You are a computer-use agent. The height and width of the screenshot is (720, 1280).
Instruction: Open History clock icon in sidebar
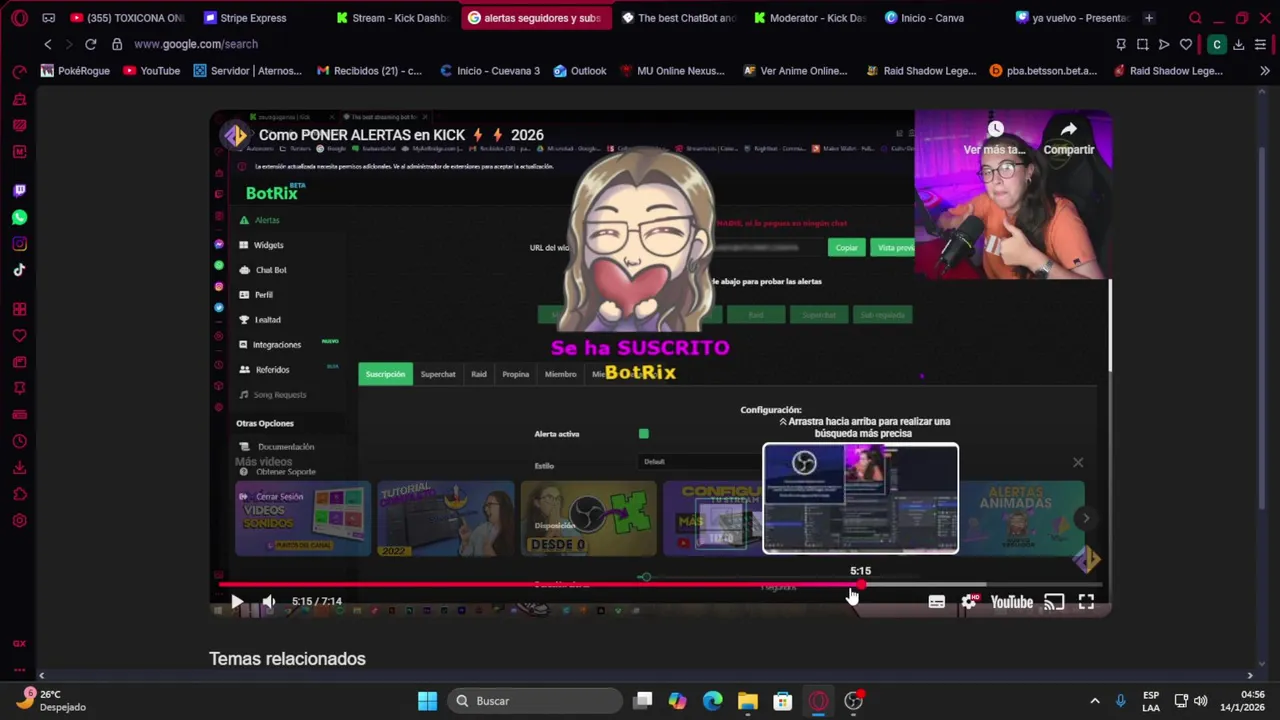click(x=19, y=441)
